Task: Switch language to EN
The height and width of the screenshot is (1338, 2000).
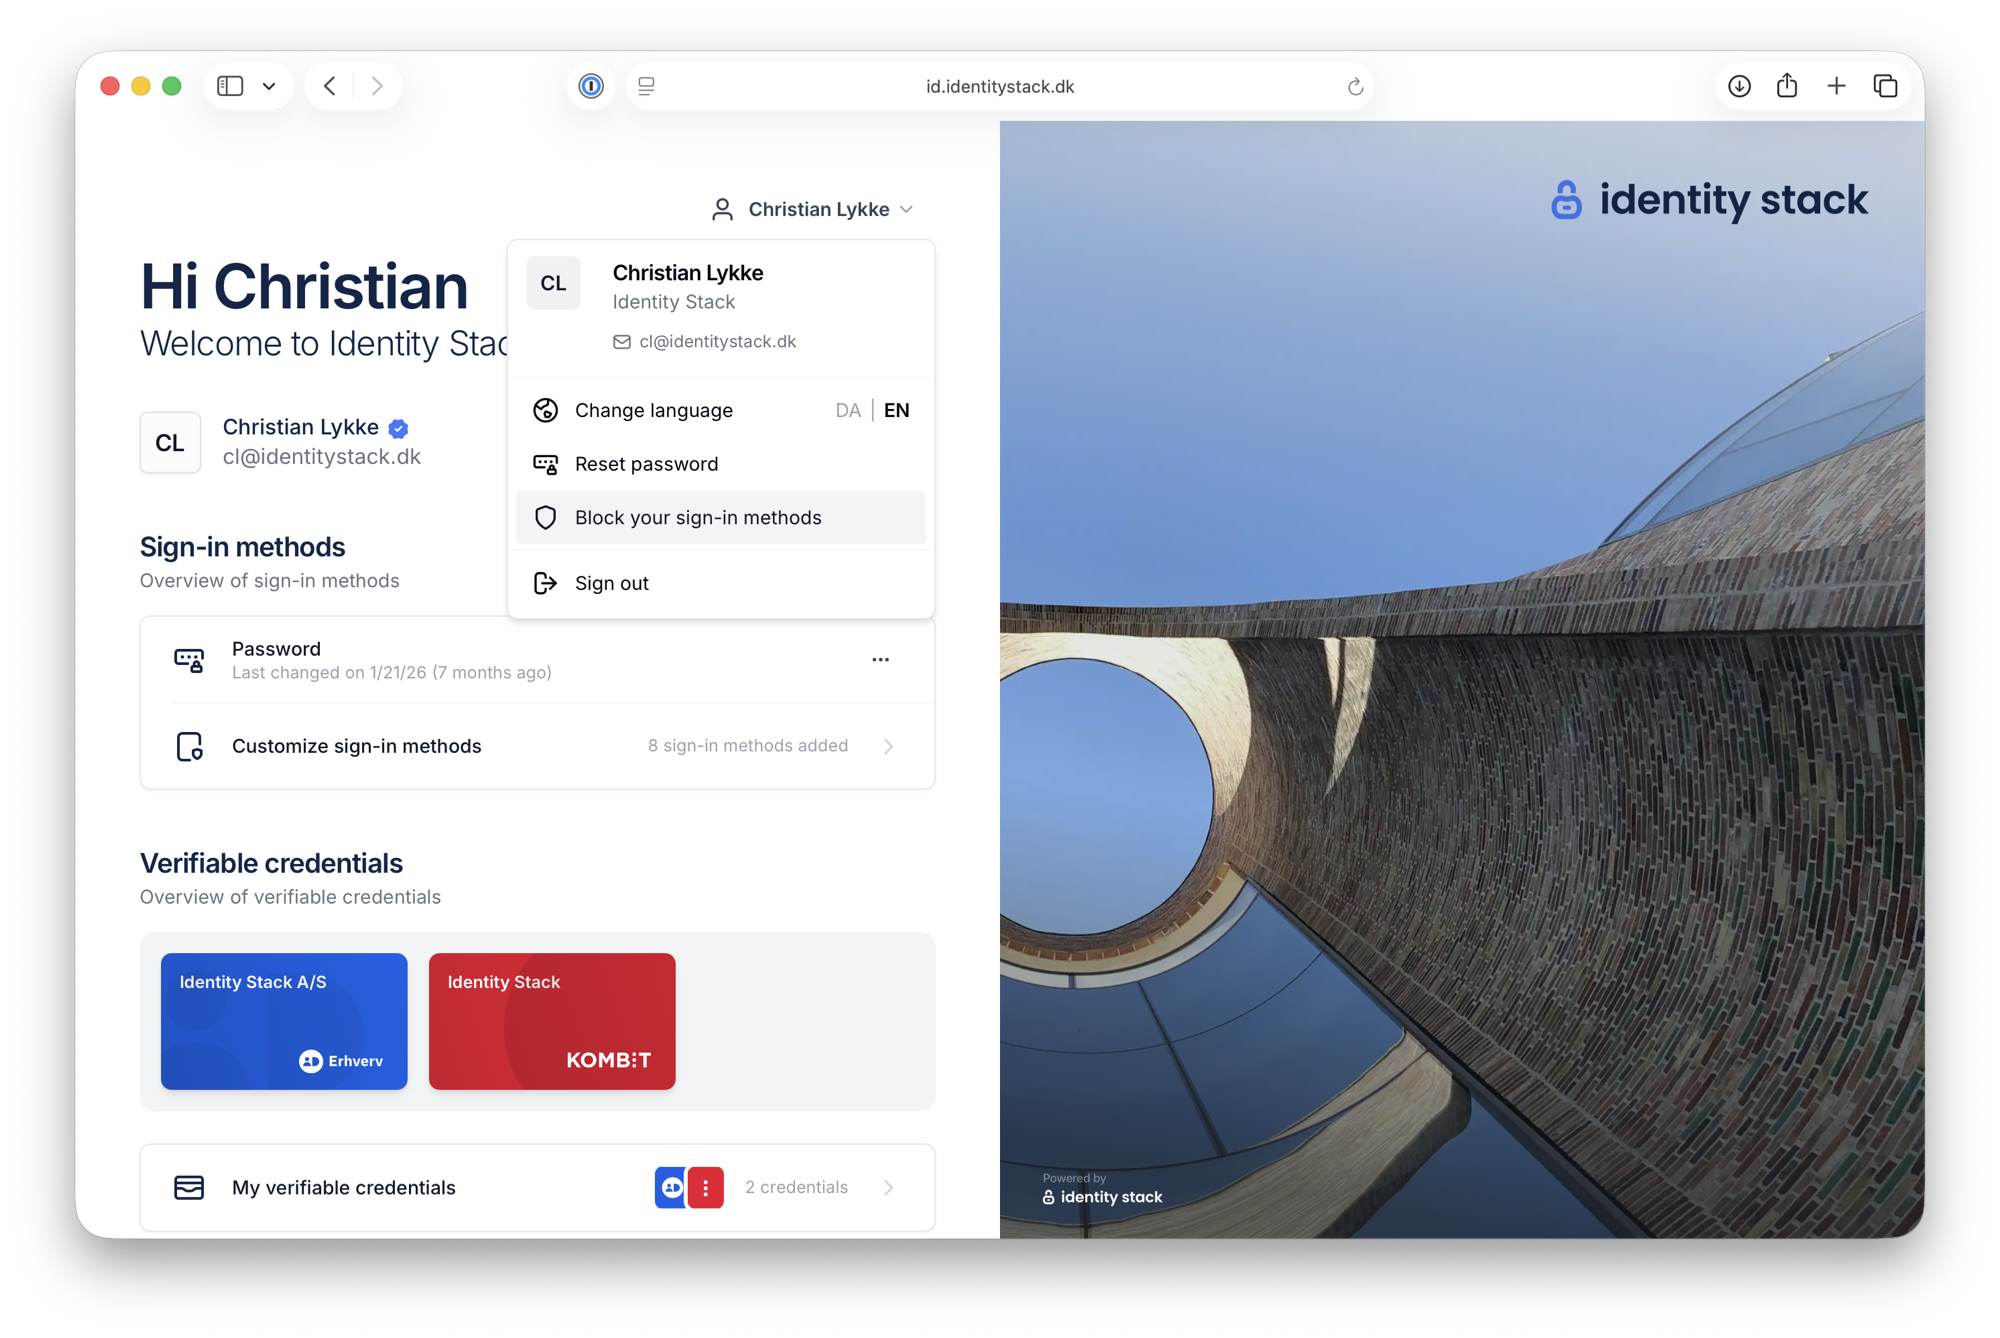Action: 897,410
